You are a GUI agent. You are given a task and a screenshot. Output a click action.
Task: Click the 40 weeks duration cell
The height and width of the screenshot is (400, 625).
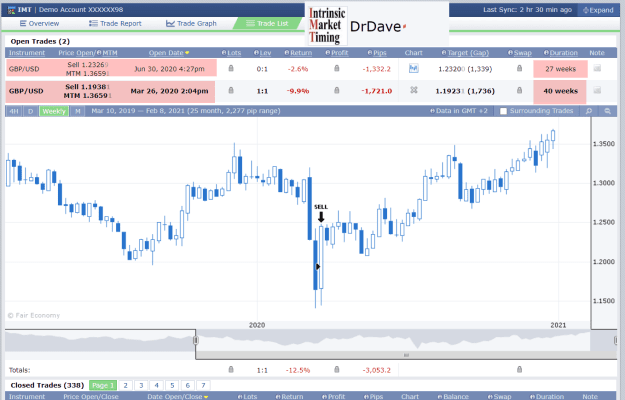click(560, 92)
